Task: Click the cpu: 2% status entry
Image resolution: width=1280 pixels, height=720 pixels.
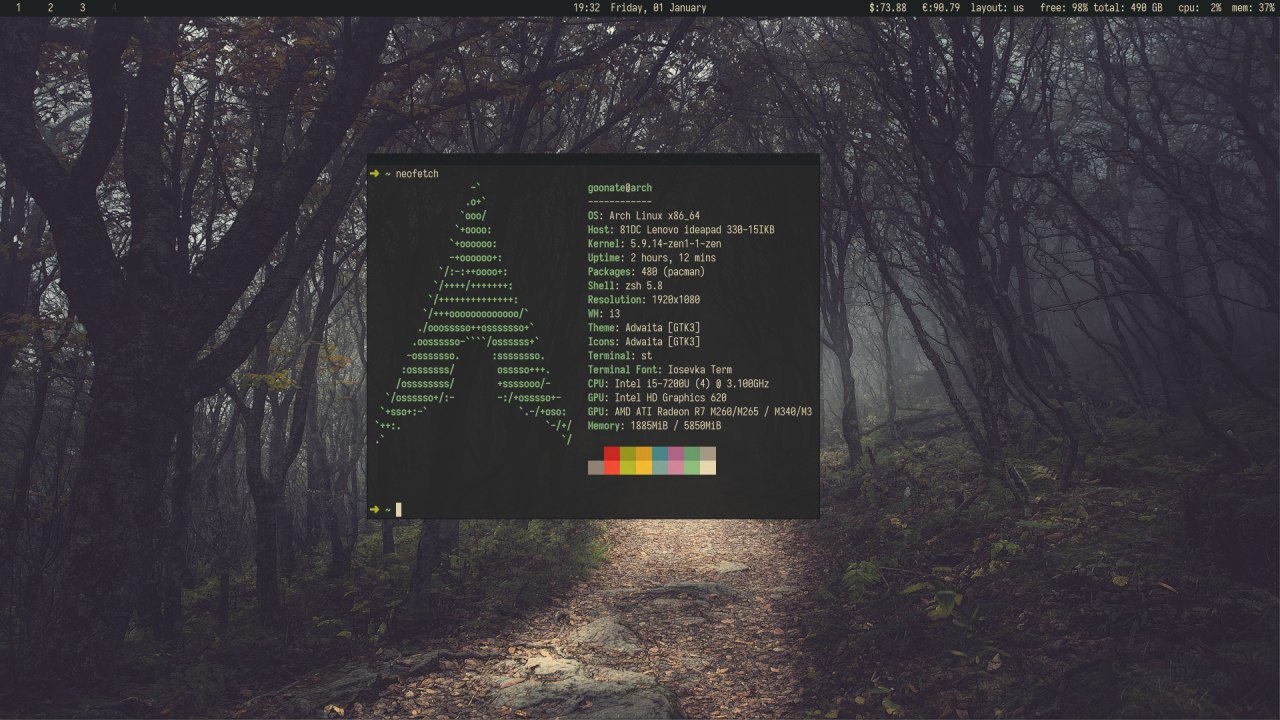Action: [1200, 7]
